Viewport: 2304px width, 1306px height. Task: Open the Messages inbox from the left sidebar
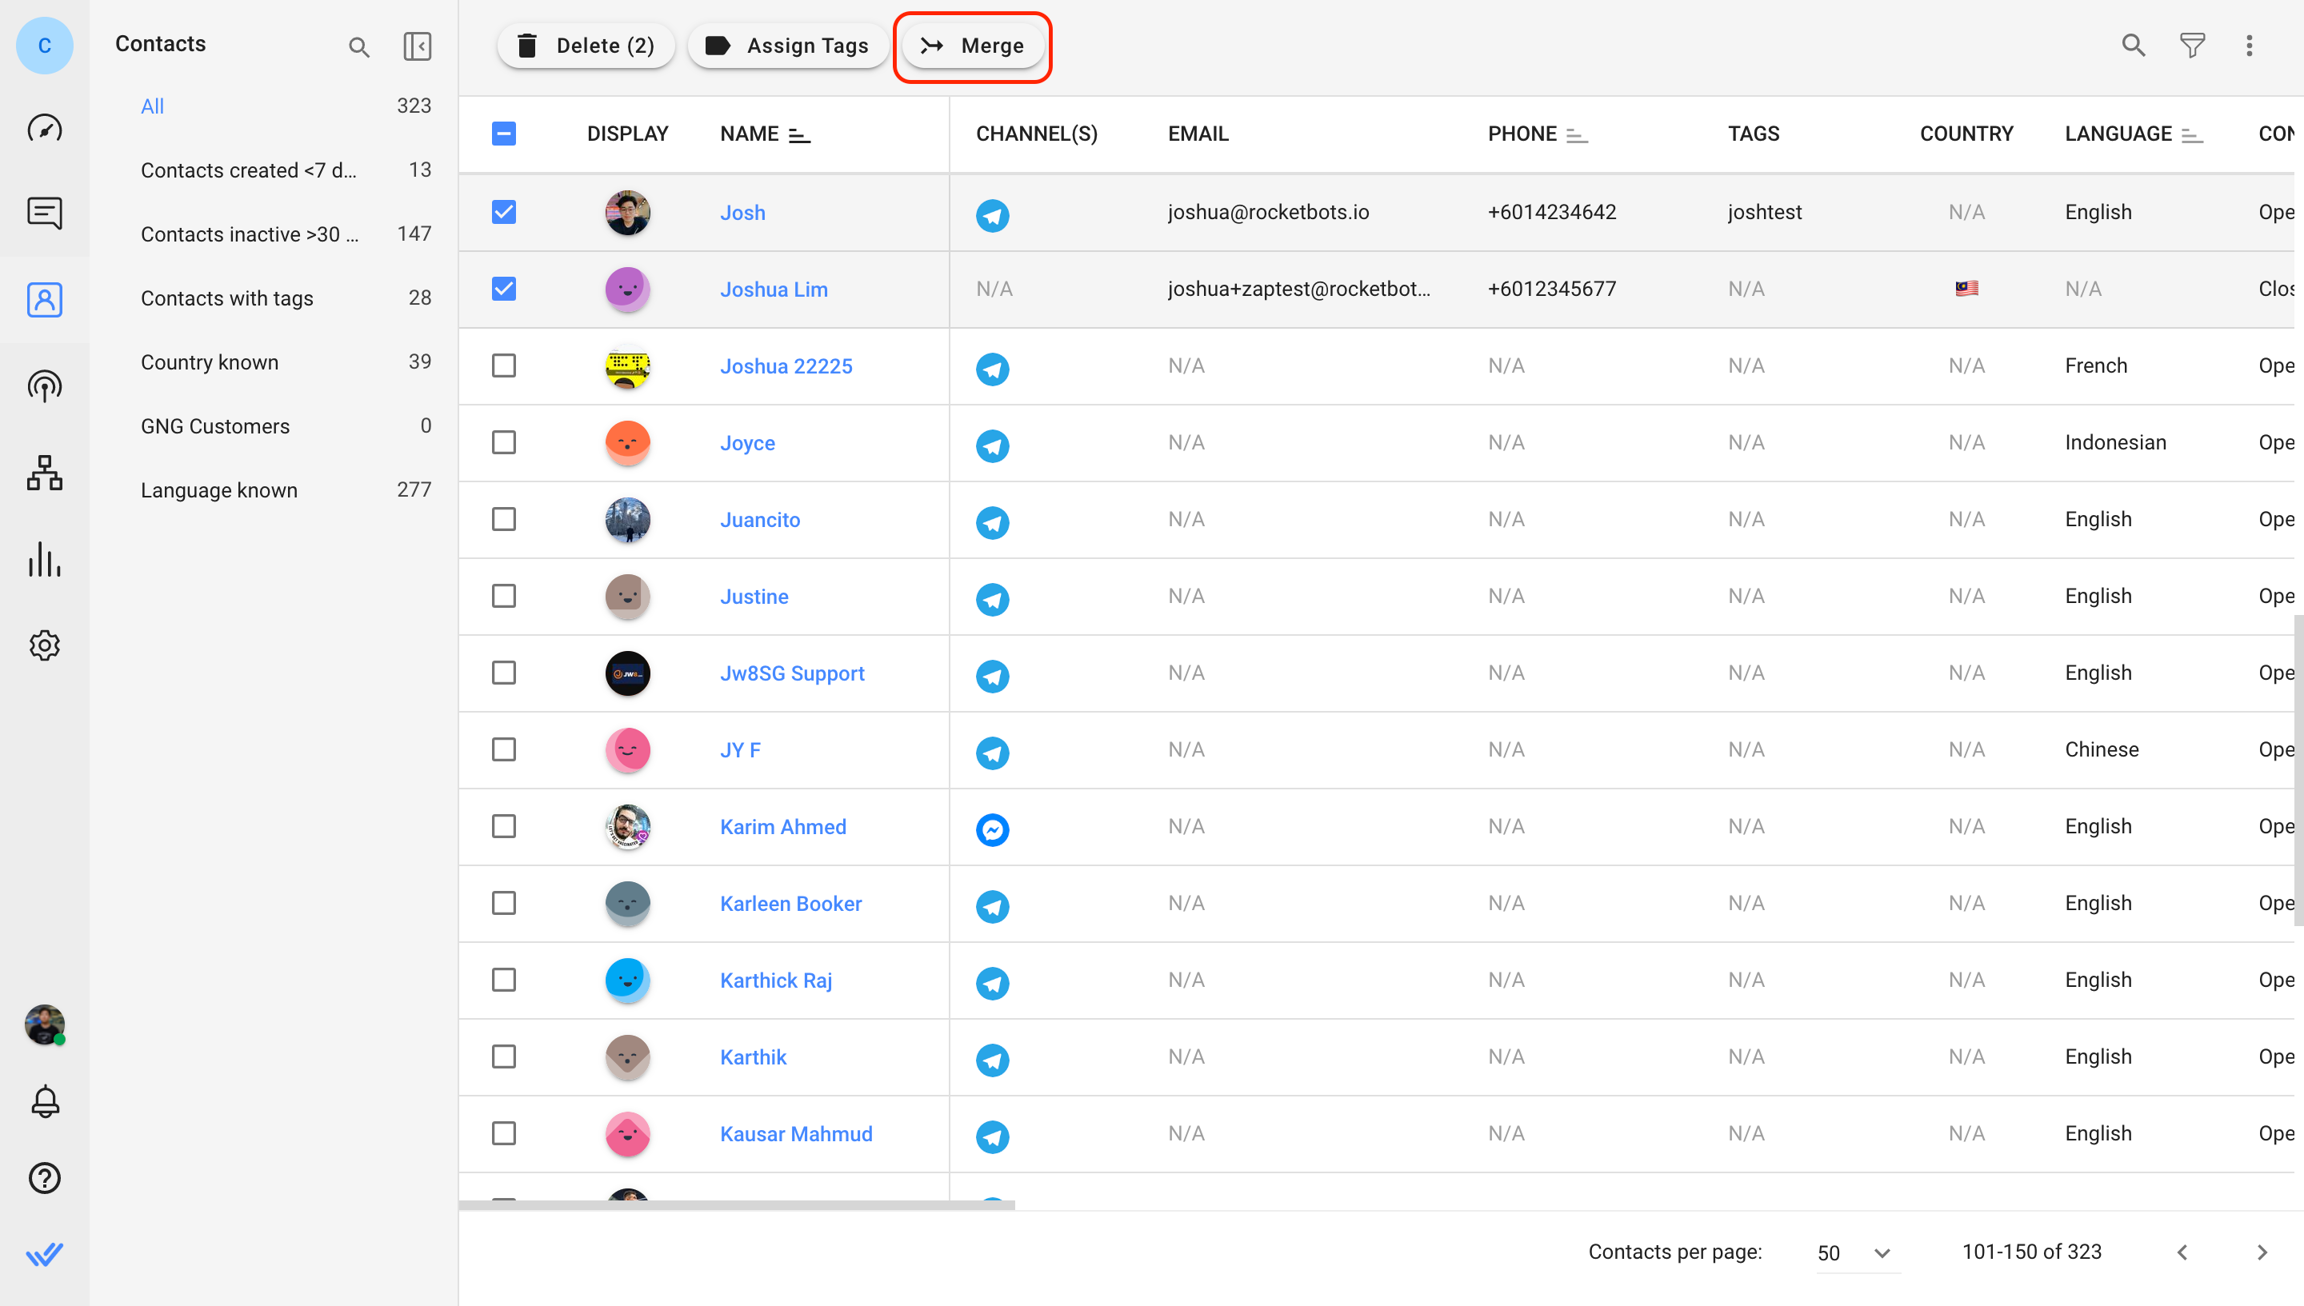click(44, 213)
